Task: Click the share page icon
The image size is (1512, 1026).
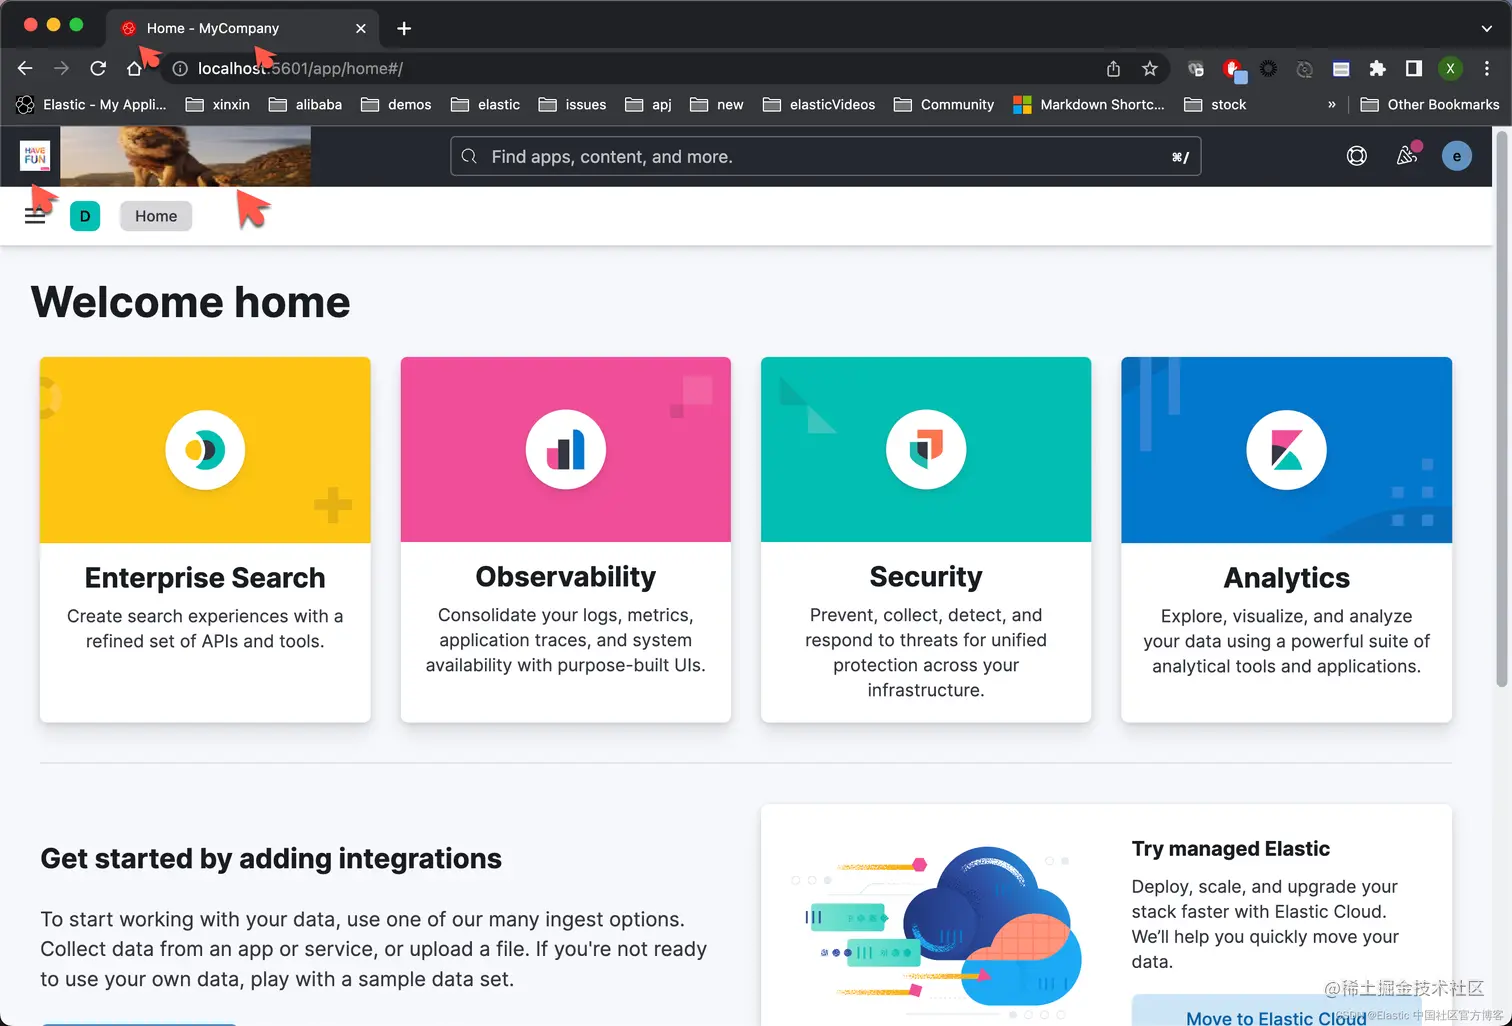Action: click(1113, 68)
